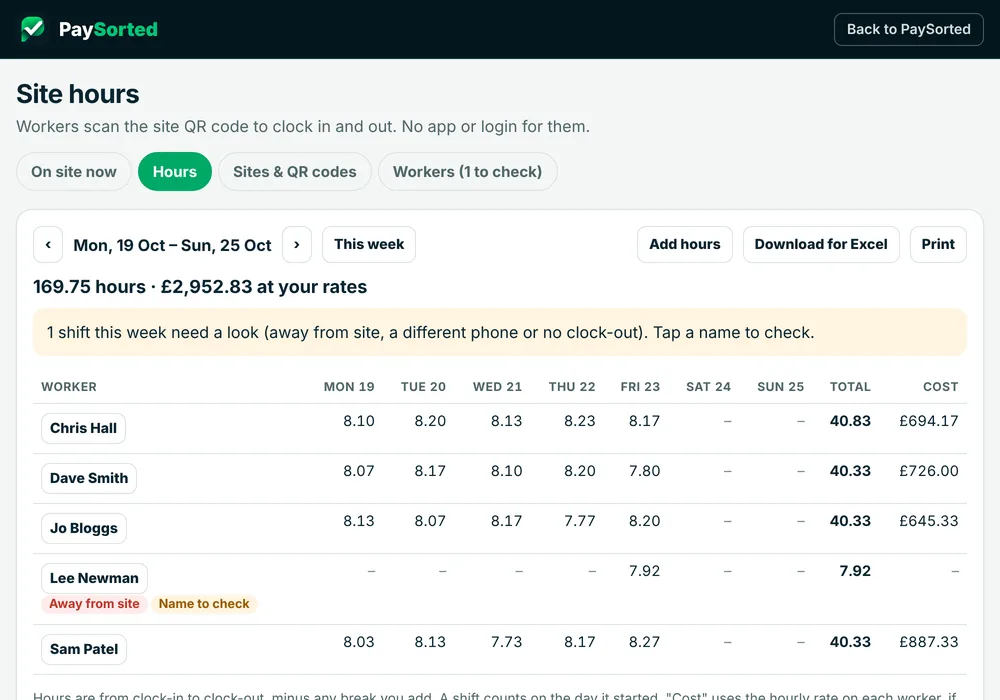Image resolution: width=1000 pixels, height=700 pixels.
Task: Click the SAT 24 column header
Action: pos(708,387)
